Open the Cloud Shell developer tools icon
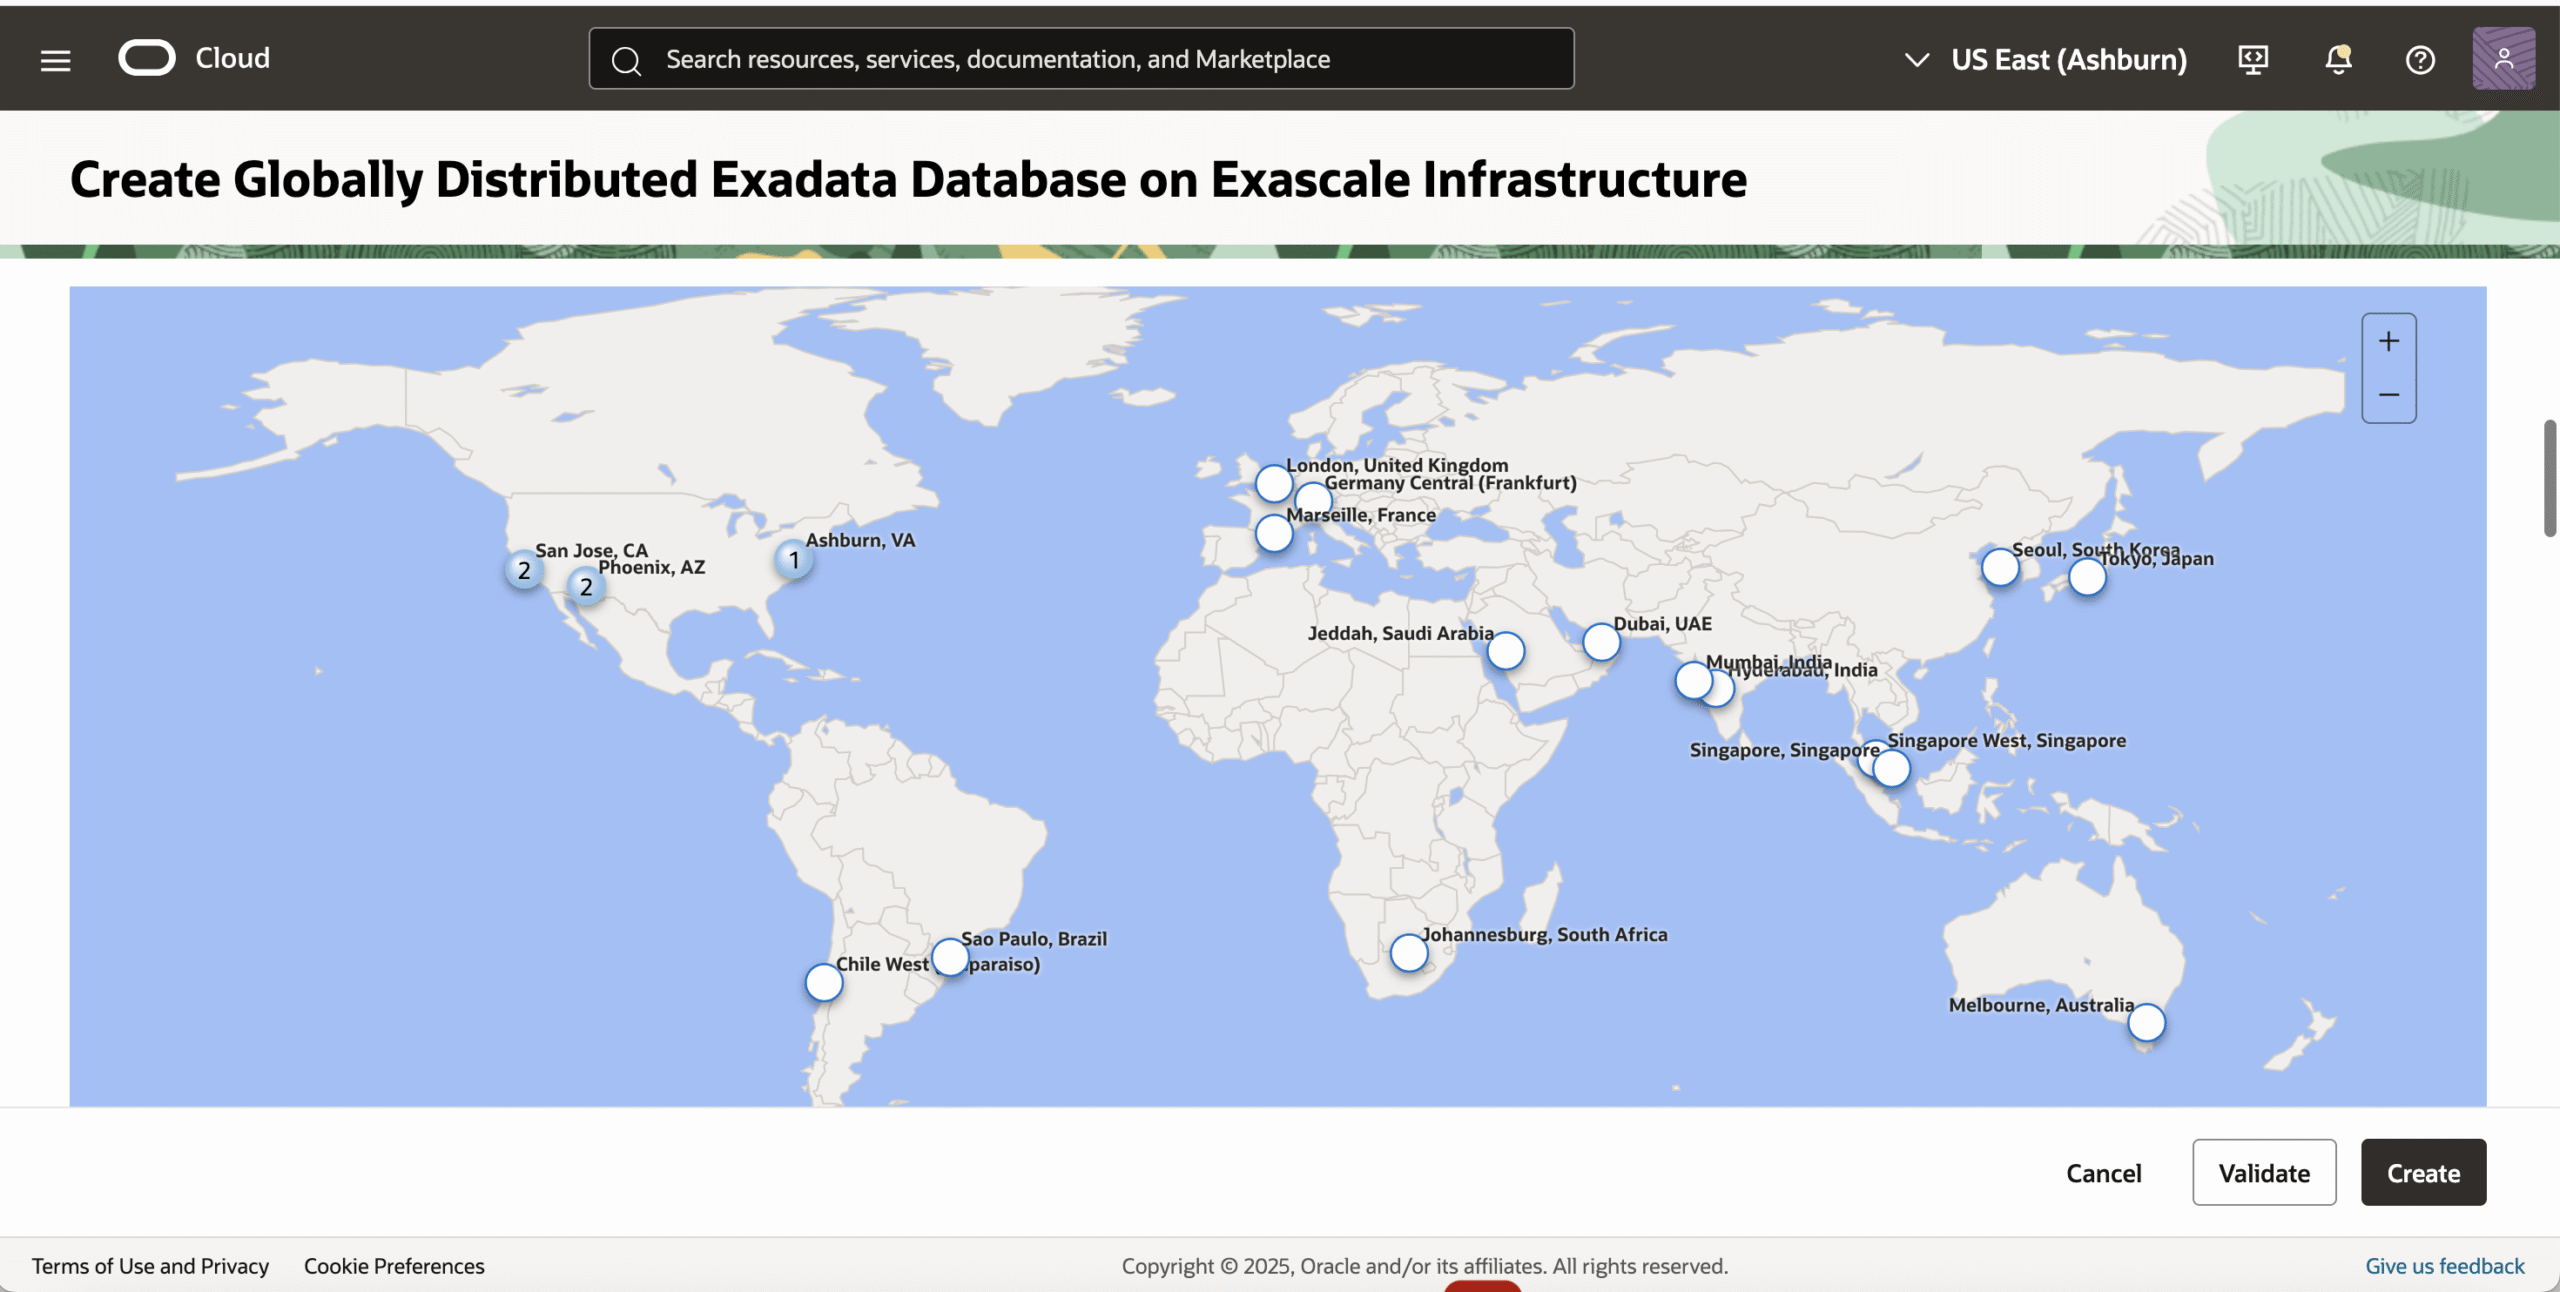This screenshot has height=1292, width=2560. (x=2253, y=60)
